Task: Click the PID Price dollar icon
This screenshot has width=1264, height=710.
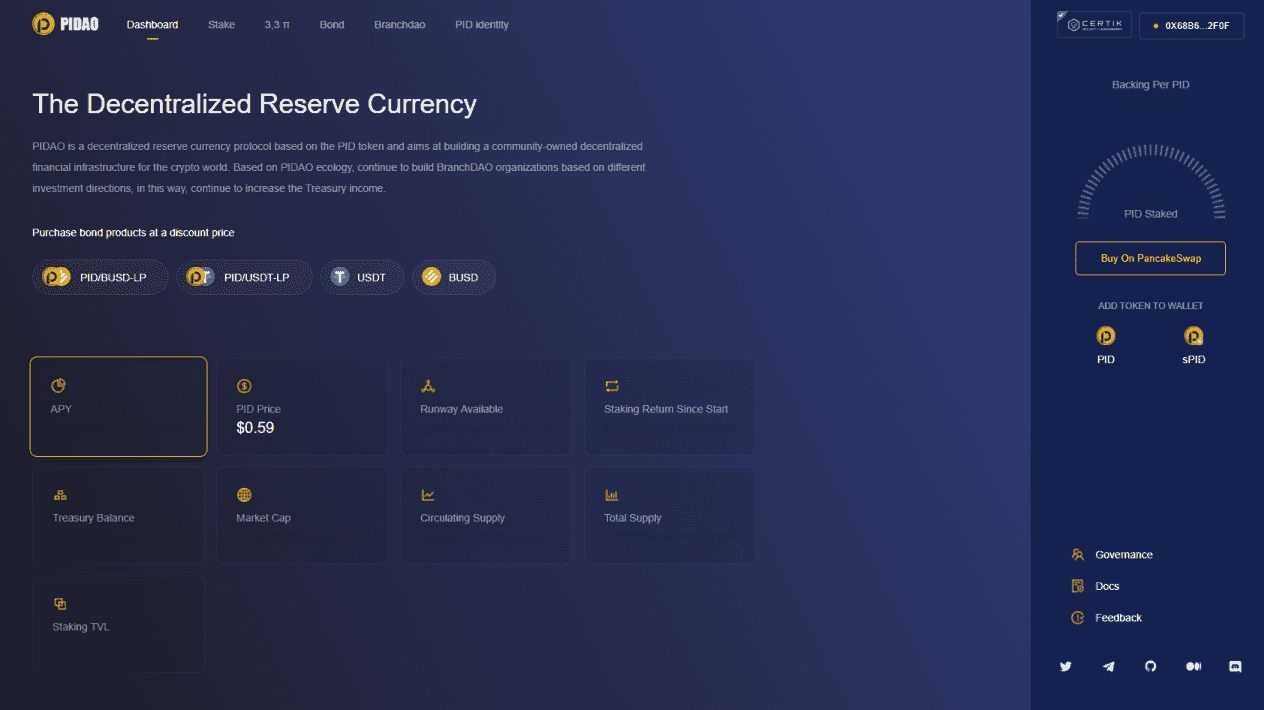Action: 244,386
